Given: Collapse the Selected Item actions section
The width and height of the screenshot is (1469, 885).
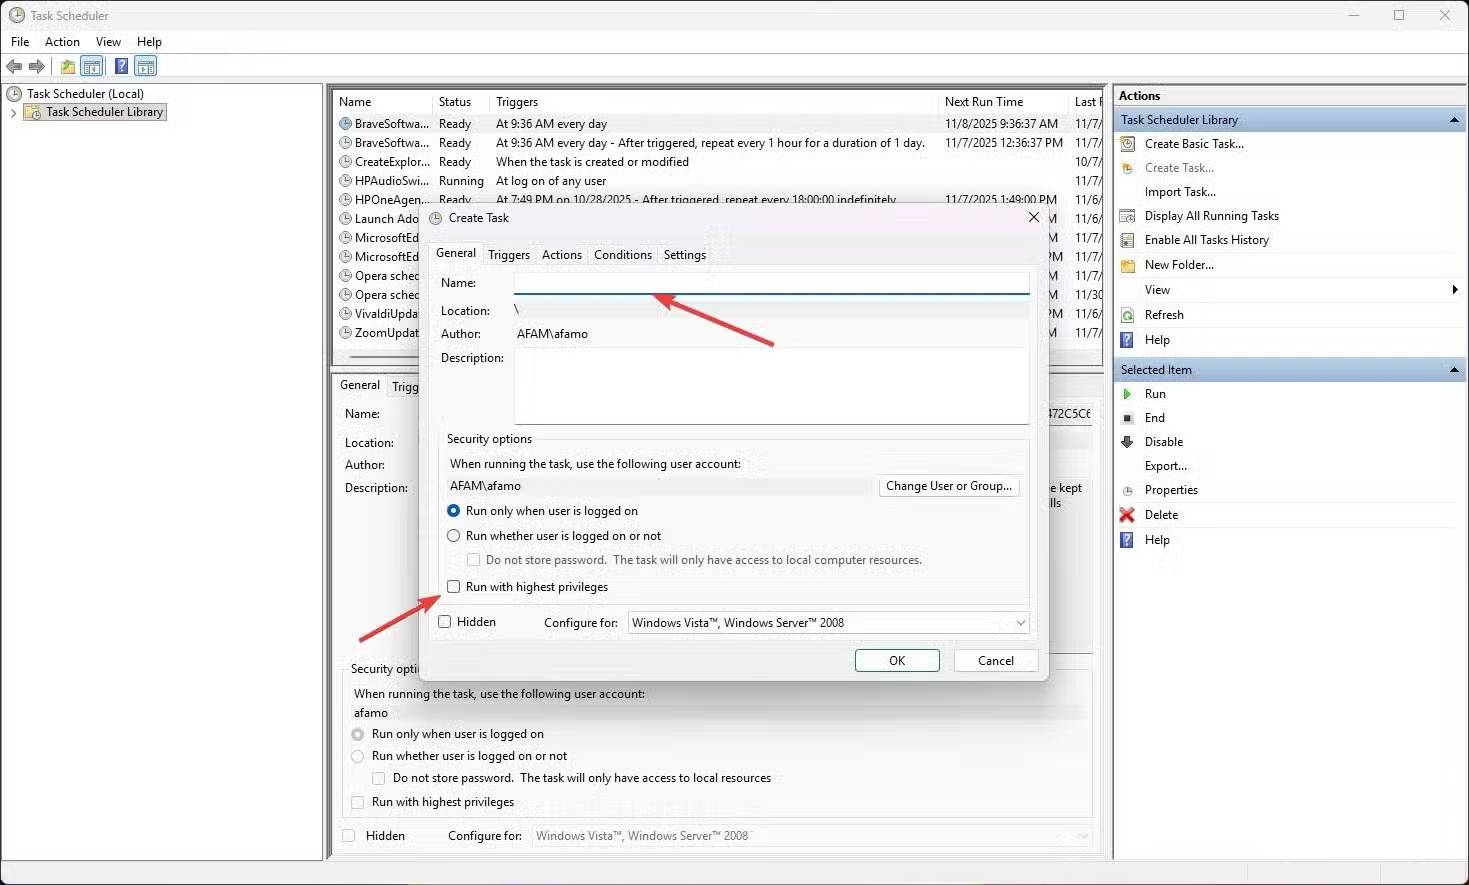Looking at the screenshot, I should (1454, 370).
